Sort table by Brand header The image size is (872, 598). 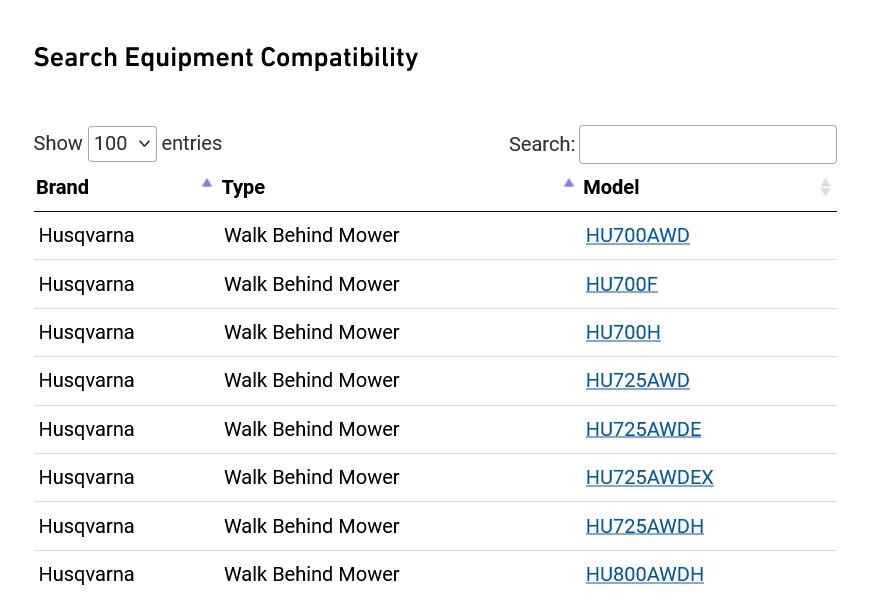pos(62,187)
